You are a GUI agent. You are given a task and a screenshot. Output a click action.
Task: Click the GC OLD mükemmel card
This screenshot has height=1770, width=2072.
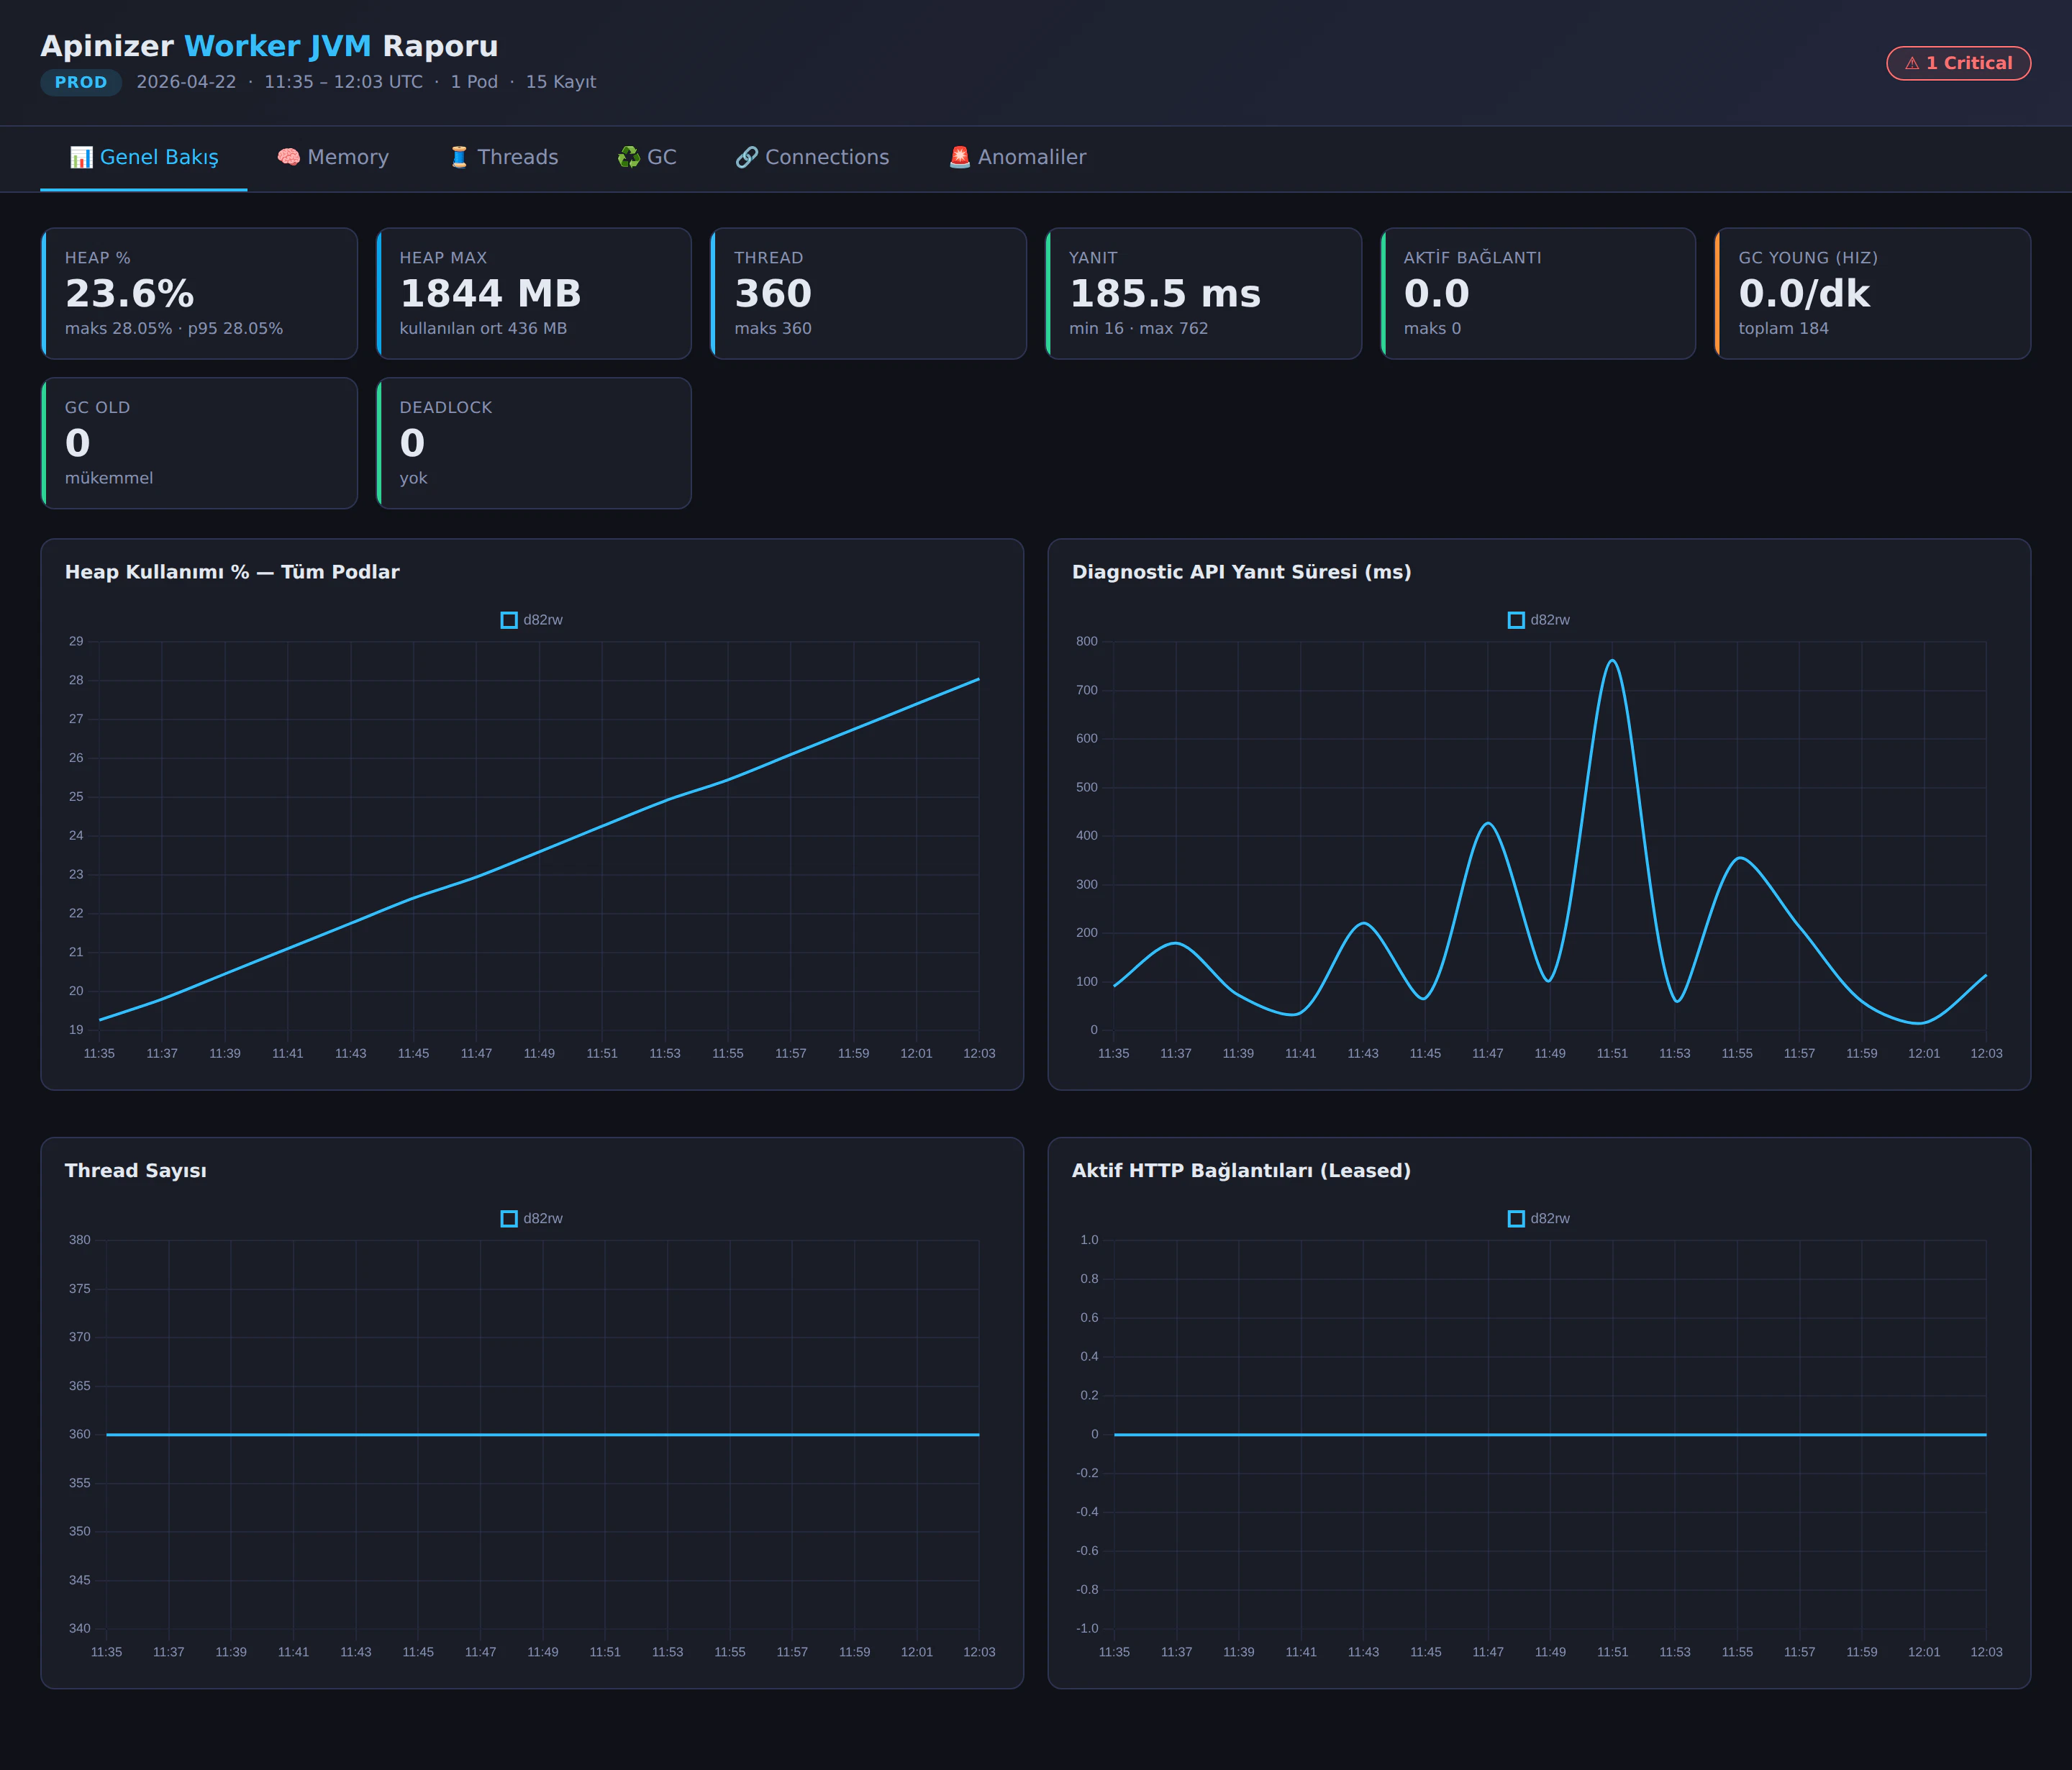pos(199,443)
